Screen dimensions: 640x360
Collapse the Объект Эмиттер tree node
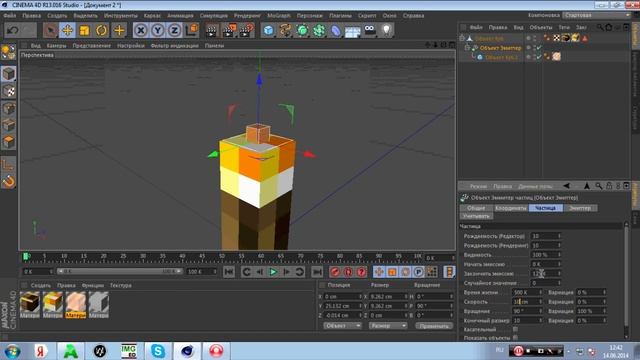(x=467, y=48)
